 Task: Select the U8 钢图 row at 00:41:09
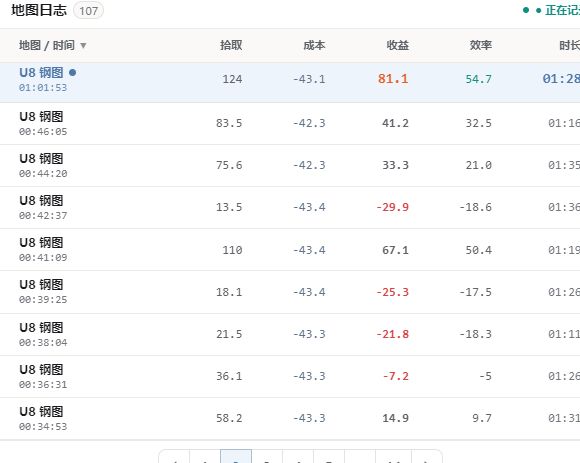[290, 250]
